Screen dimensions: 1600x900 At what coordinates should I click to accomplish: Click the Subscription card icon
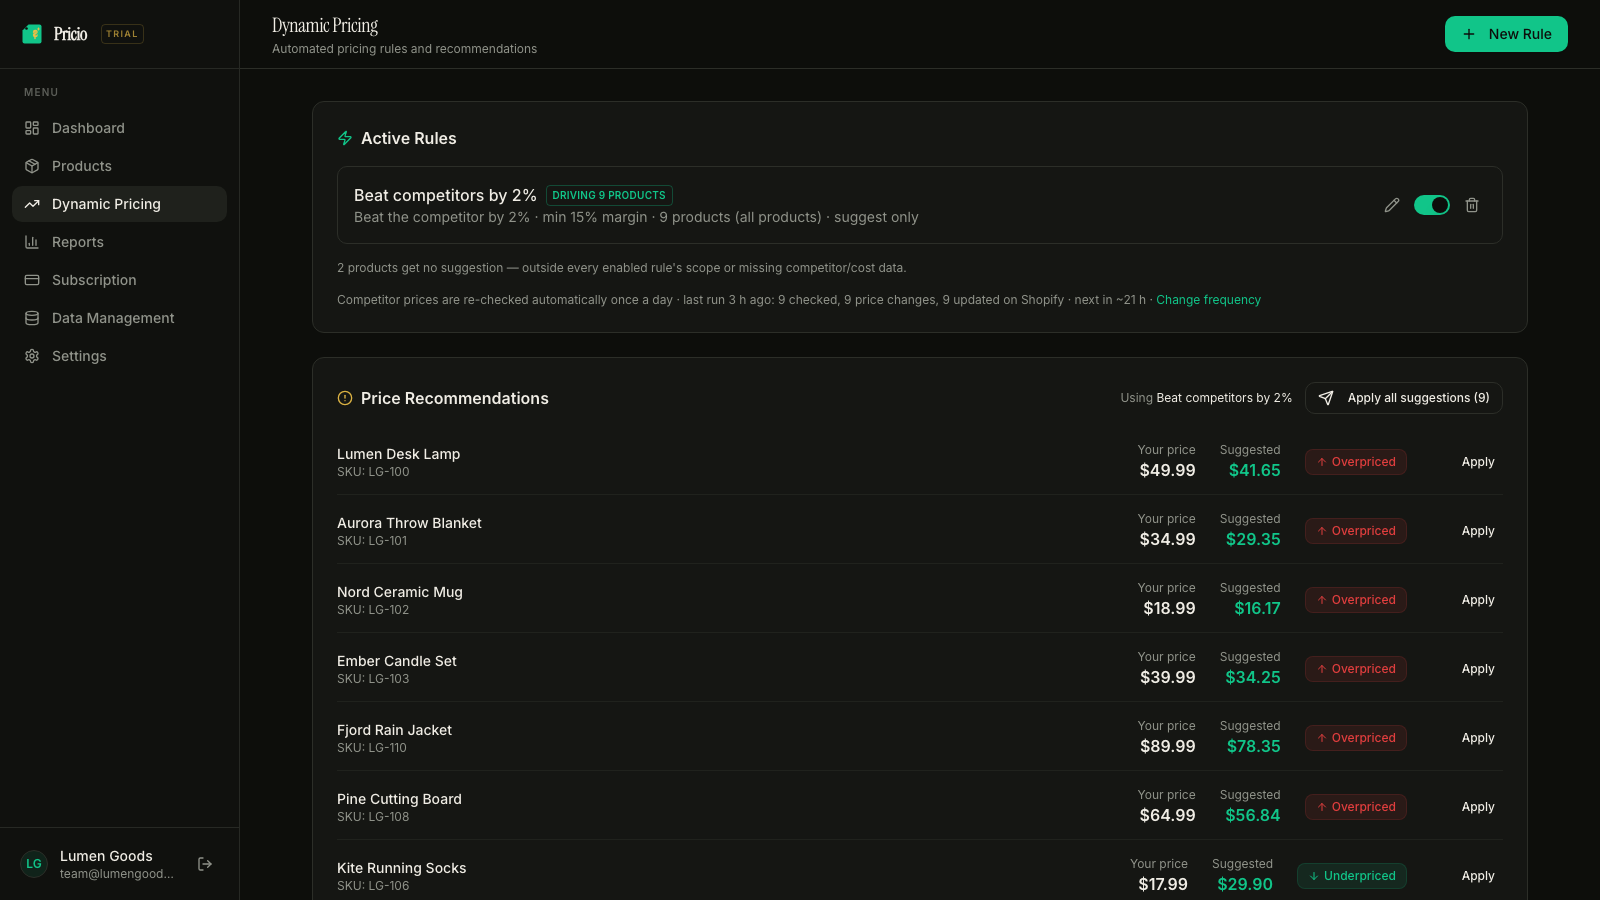click(32, 280)
